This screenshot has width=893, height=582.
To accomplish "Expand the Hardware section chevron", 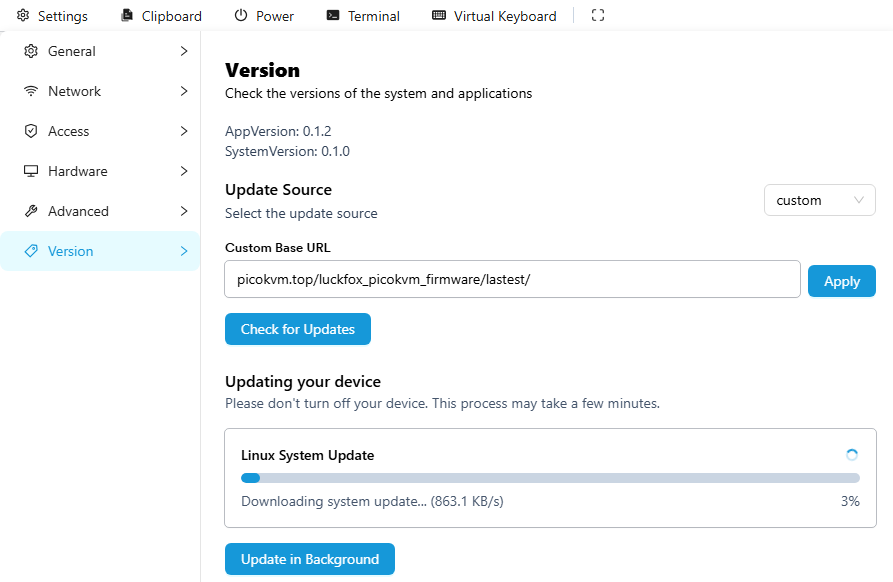I will [184, 171].
